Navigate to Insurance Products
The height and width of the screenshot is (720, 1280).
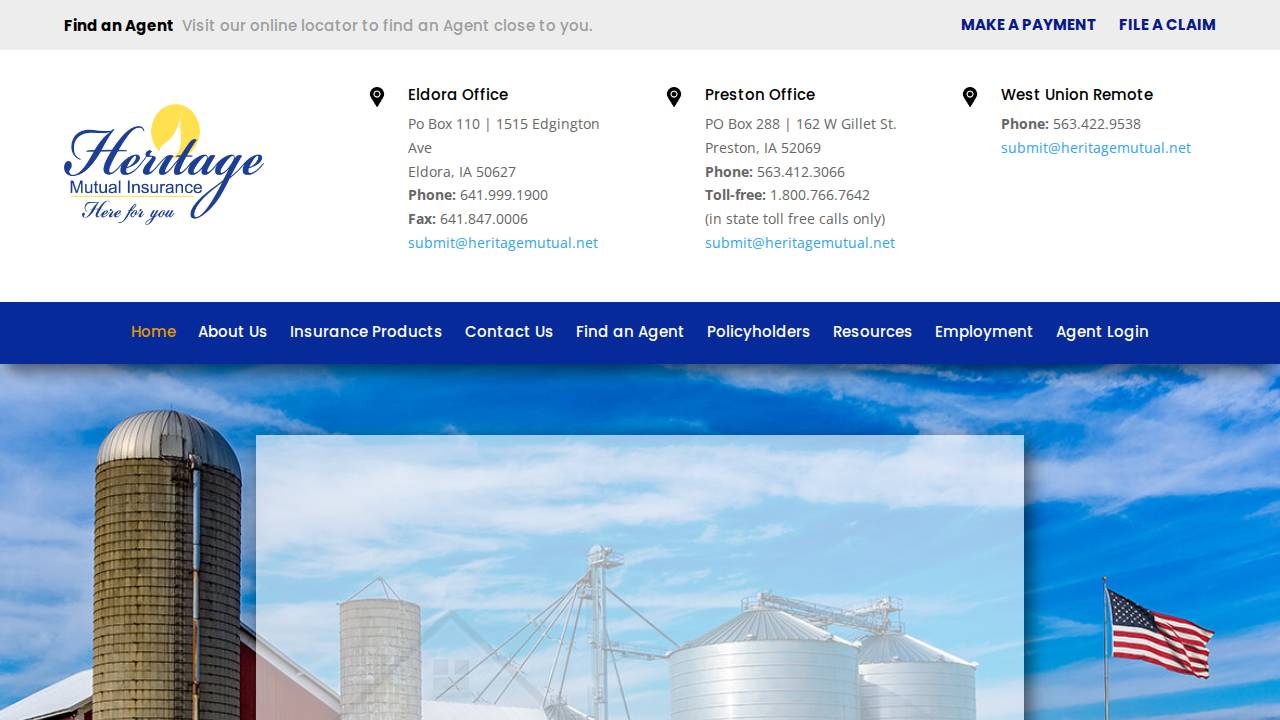coord(365,332)
